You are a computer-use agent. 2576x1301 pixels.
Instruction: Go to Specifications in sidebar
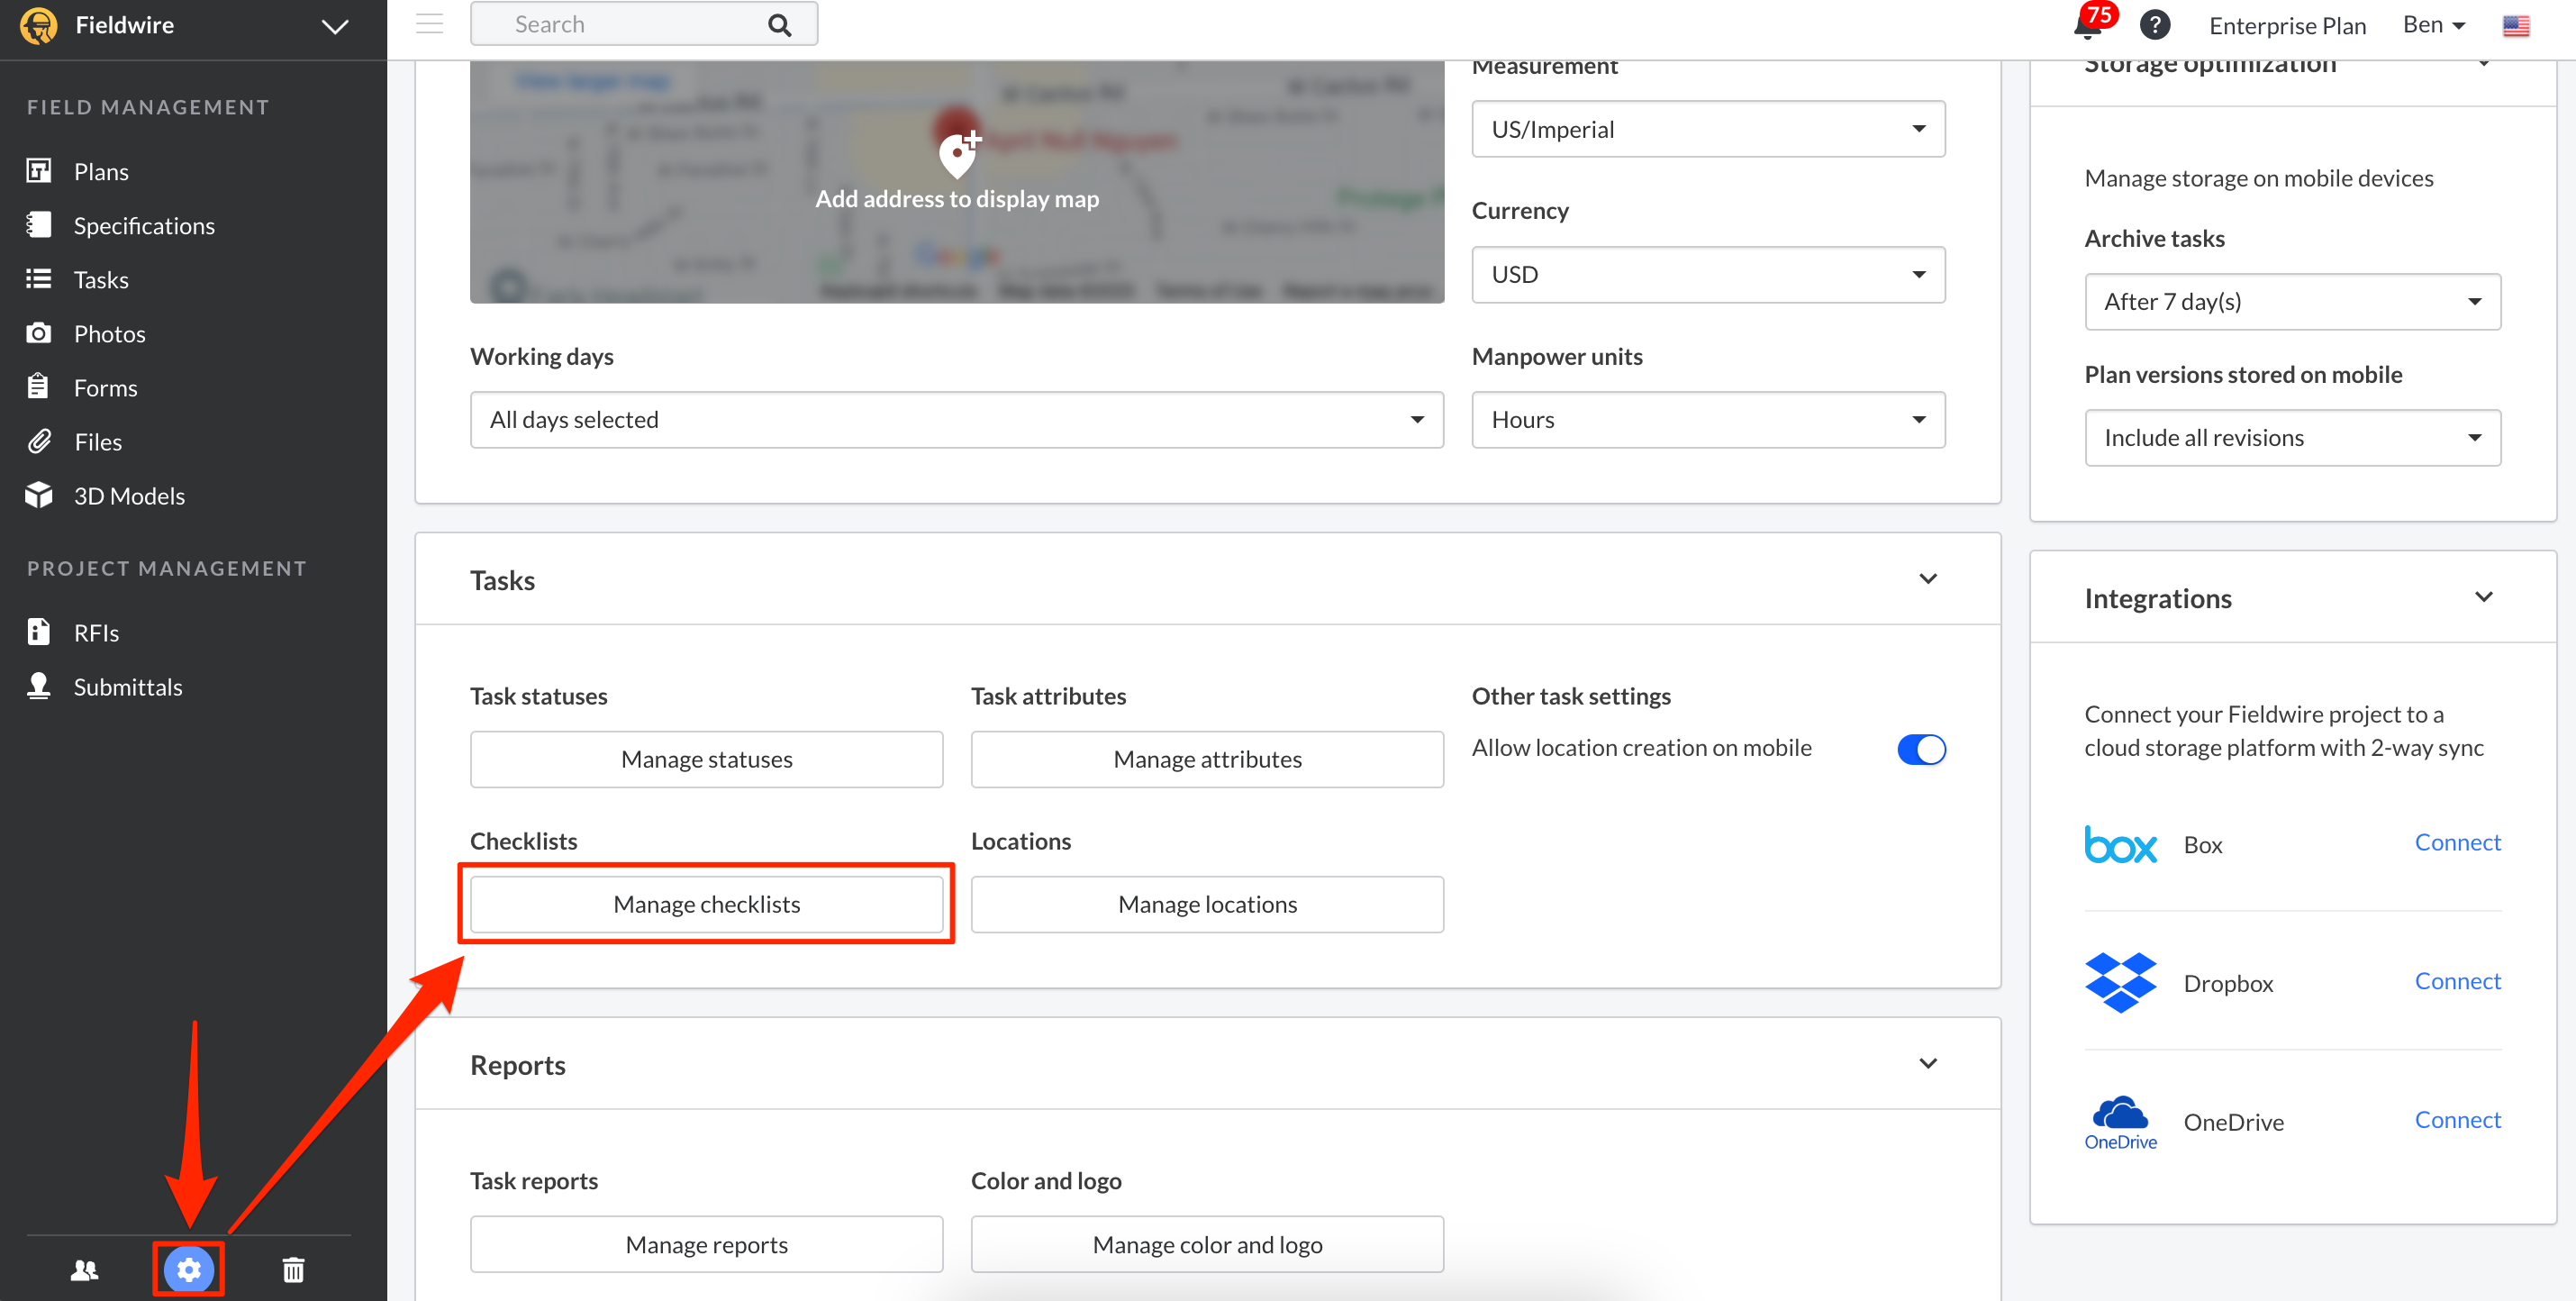pyautogui.click(x=144, y=226)
